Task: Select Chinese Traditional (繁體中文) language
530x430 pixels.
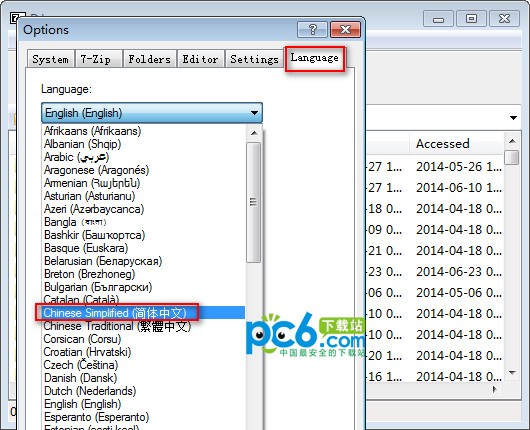Action: [144, 326]
